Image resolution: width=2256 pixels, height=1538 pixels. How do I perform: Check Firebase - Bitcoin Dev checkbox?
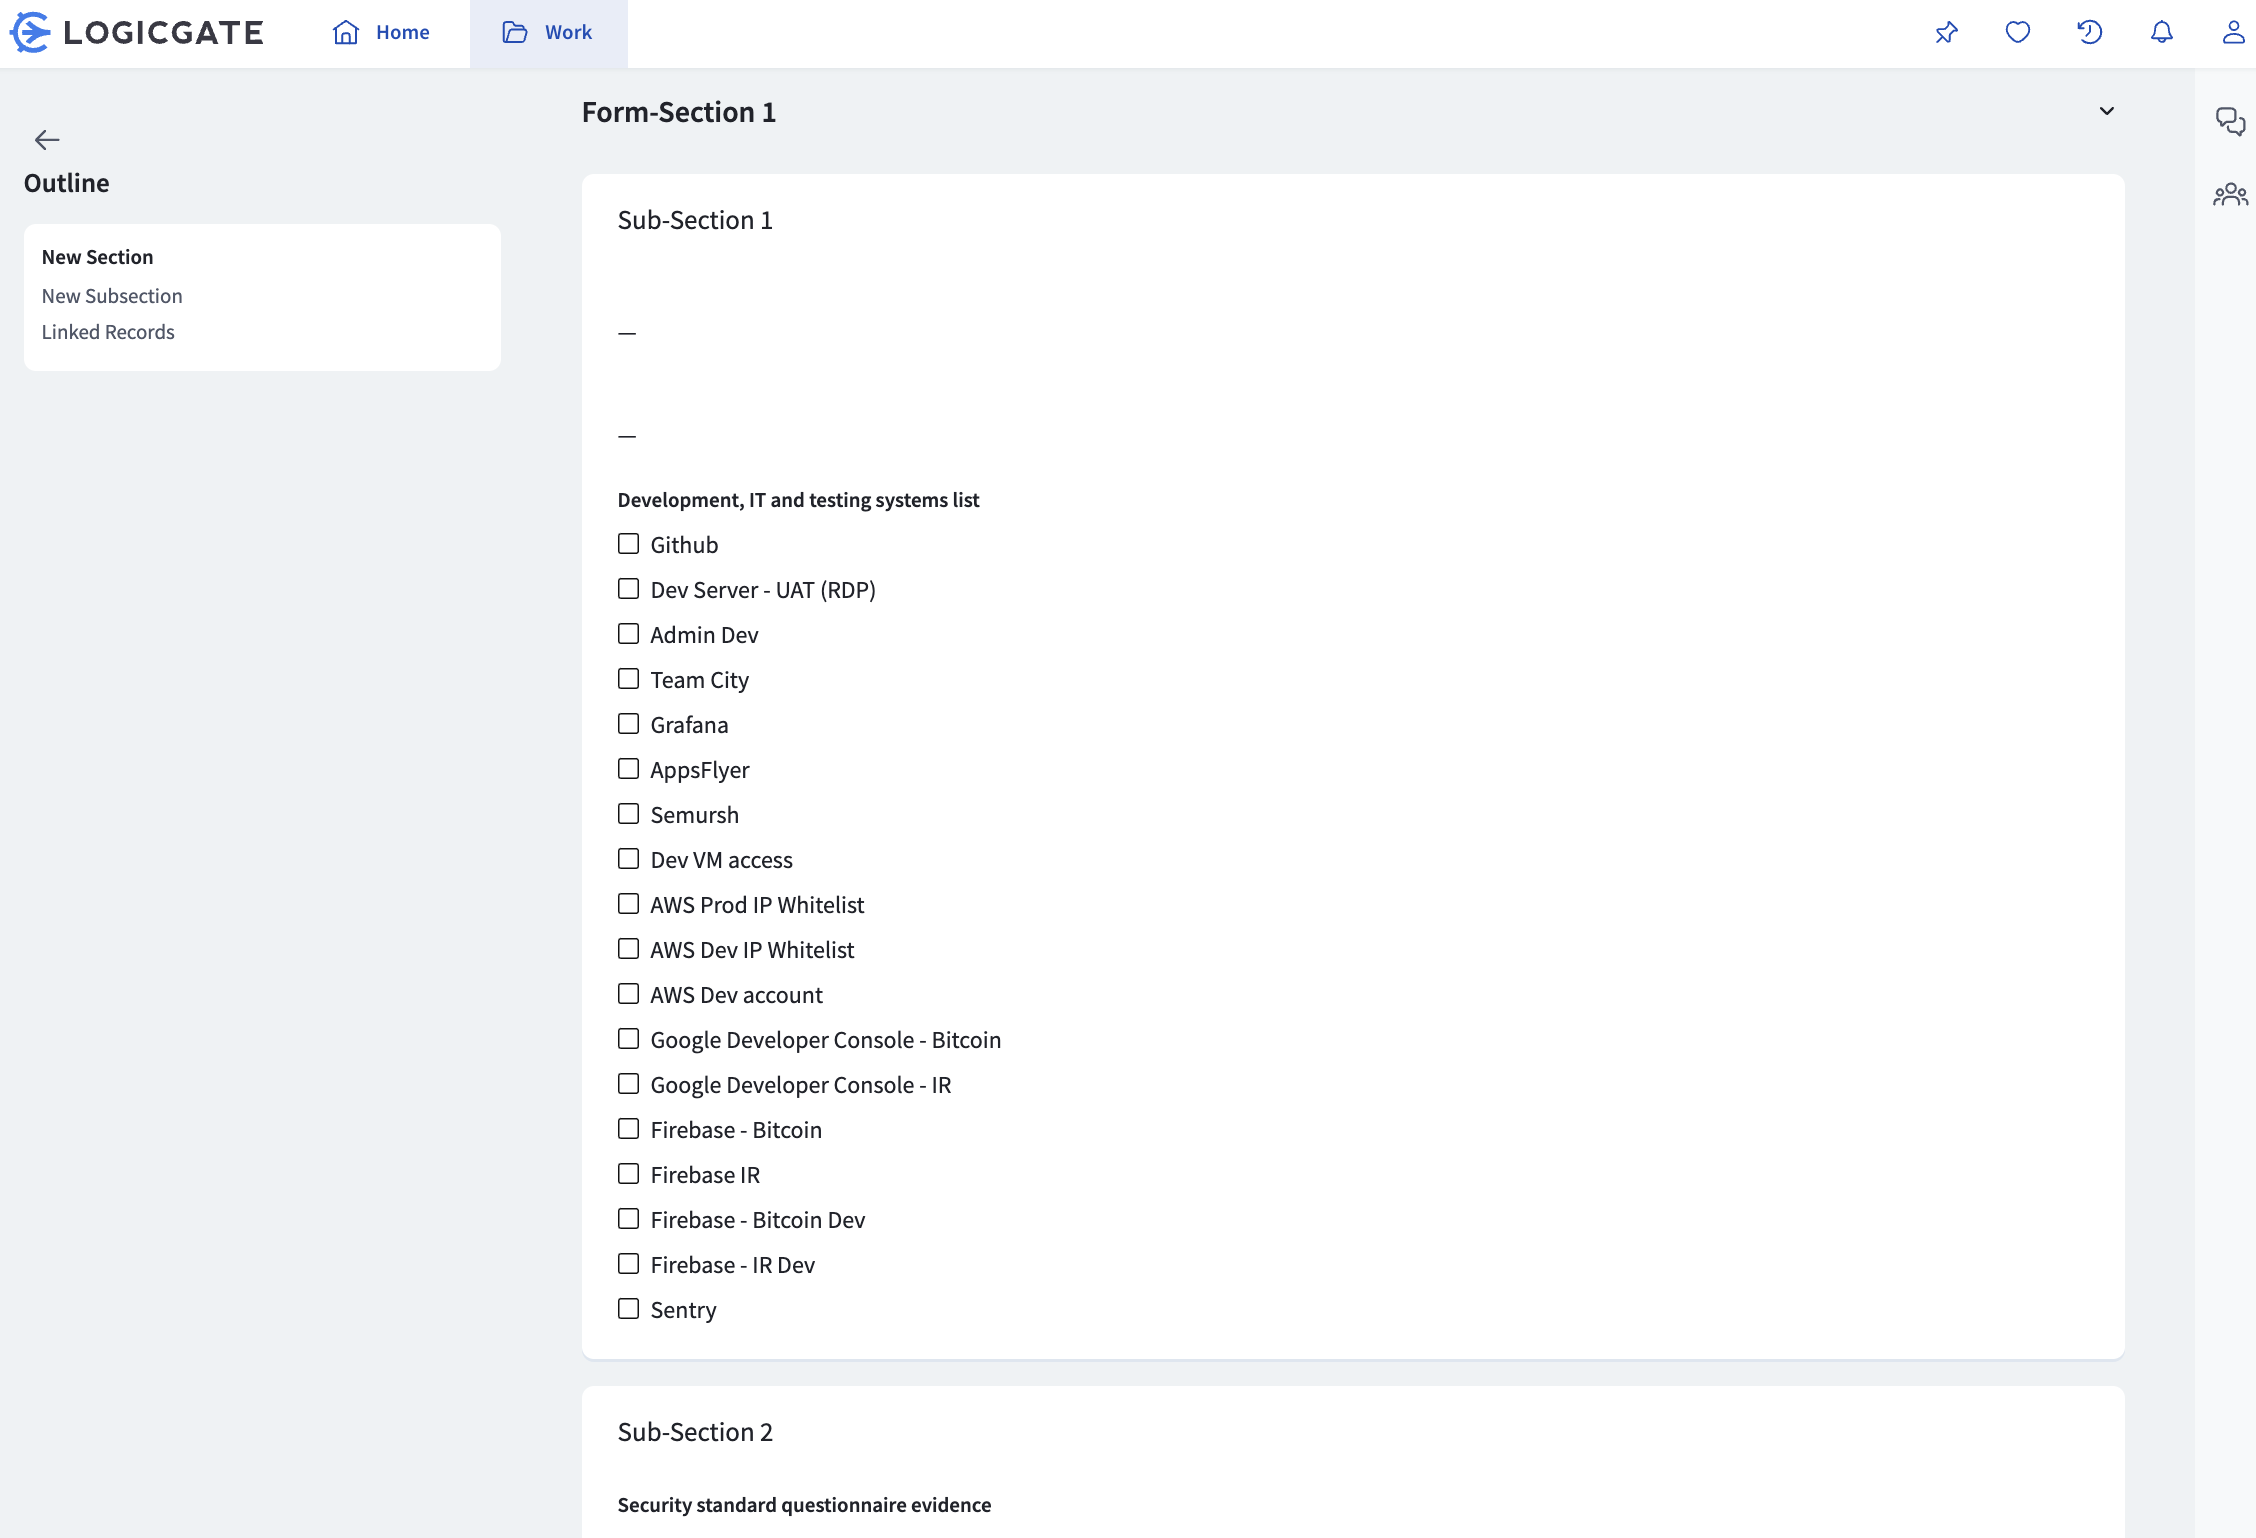tap(628, 1219)
